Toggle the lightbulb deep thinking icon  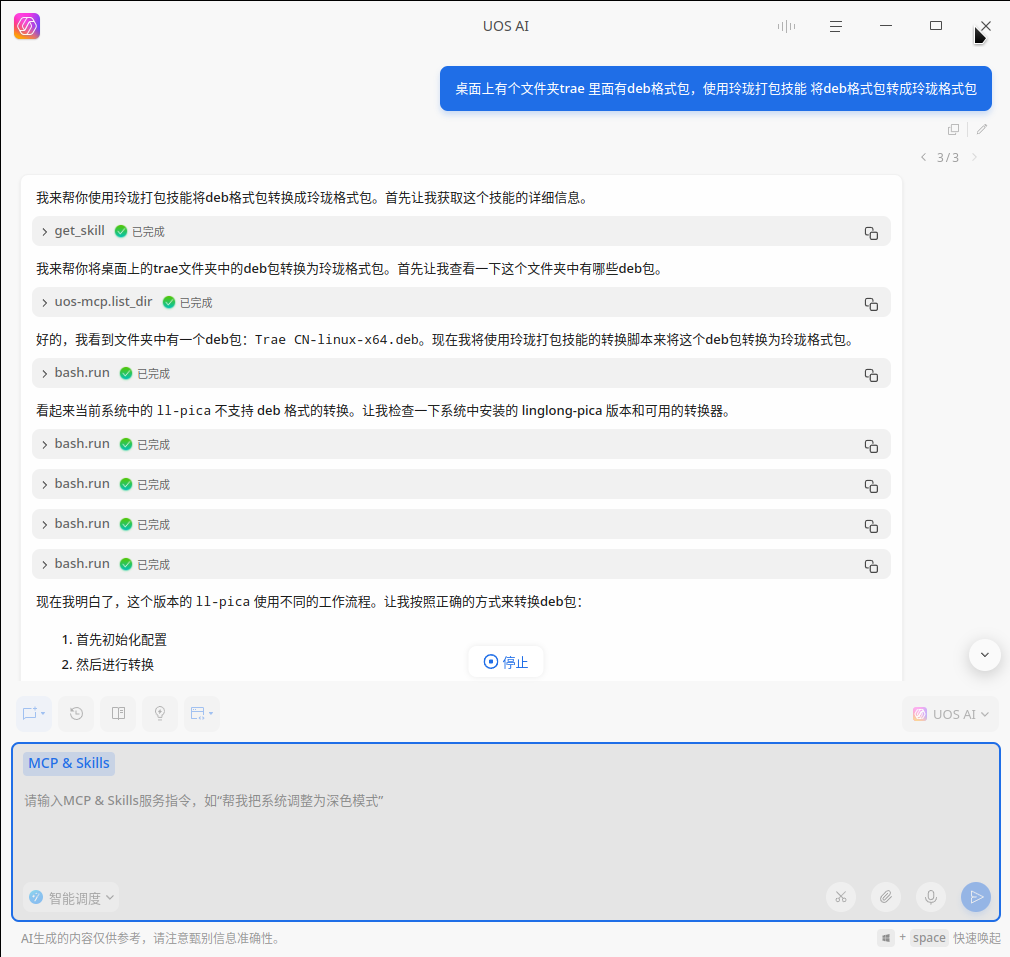[160, 714]
